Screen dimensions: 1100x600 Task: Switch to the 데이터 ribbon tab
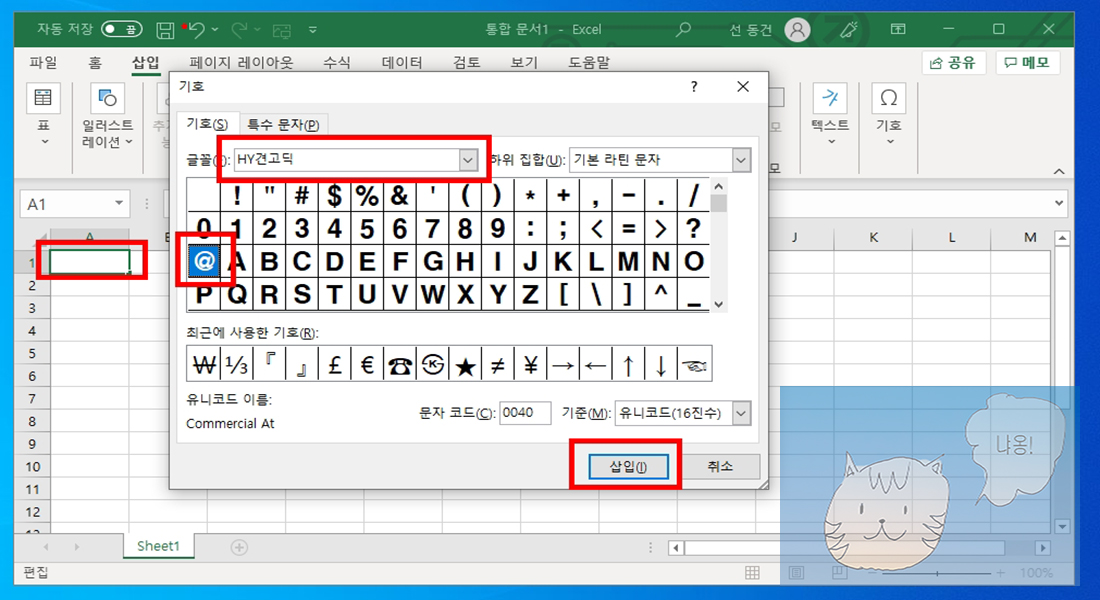click(402, 62)
